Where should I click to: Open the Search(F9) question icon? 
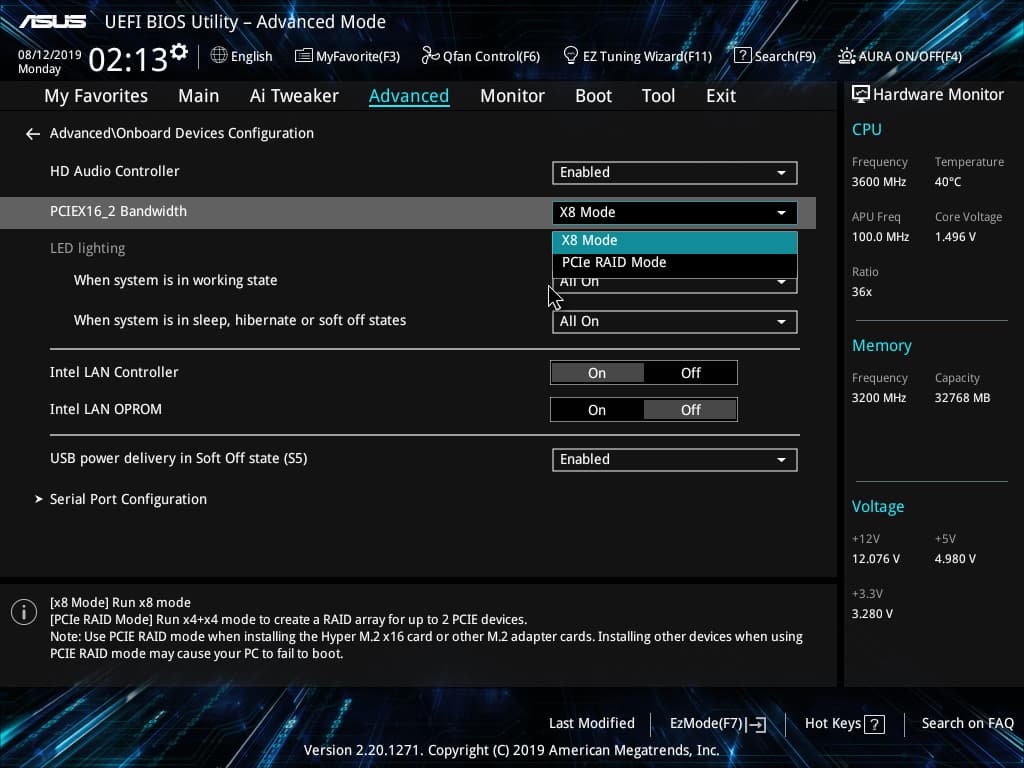pos(743,56)
